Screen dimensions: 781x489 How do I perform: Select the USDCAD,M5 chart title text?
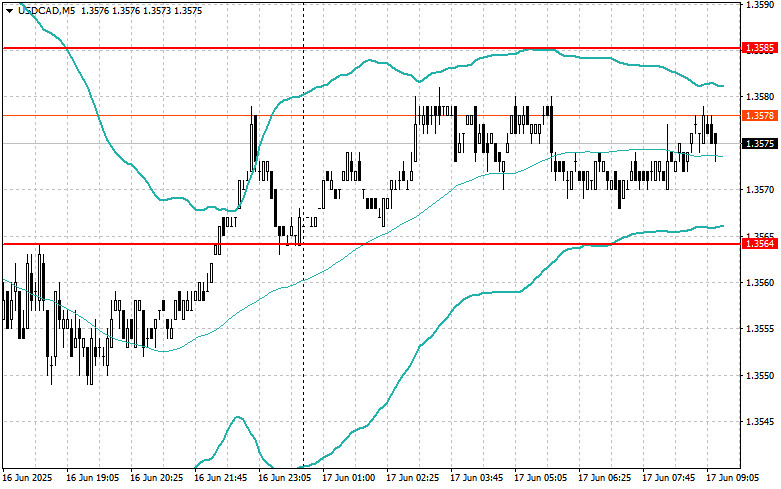tap(46, 10)
